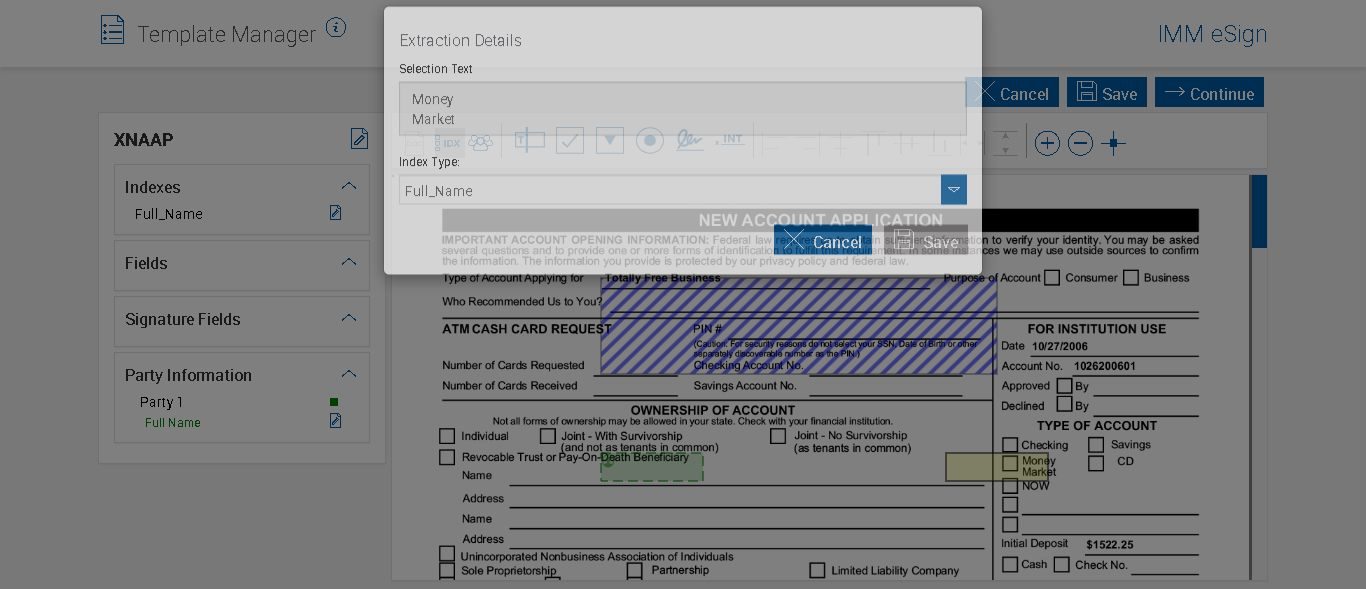
Task: Tick the Business purpose checkbox
Action: (x=1131, y=278)
